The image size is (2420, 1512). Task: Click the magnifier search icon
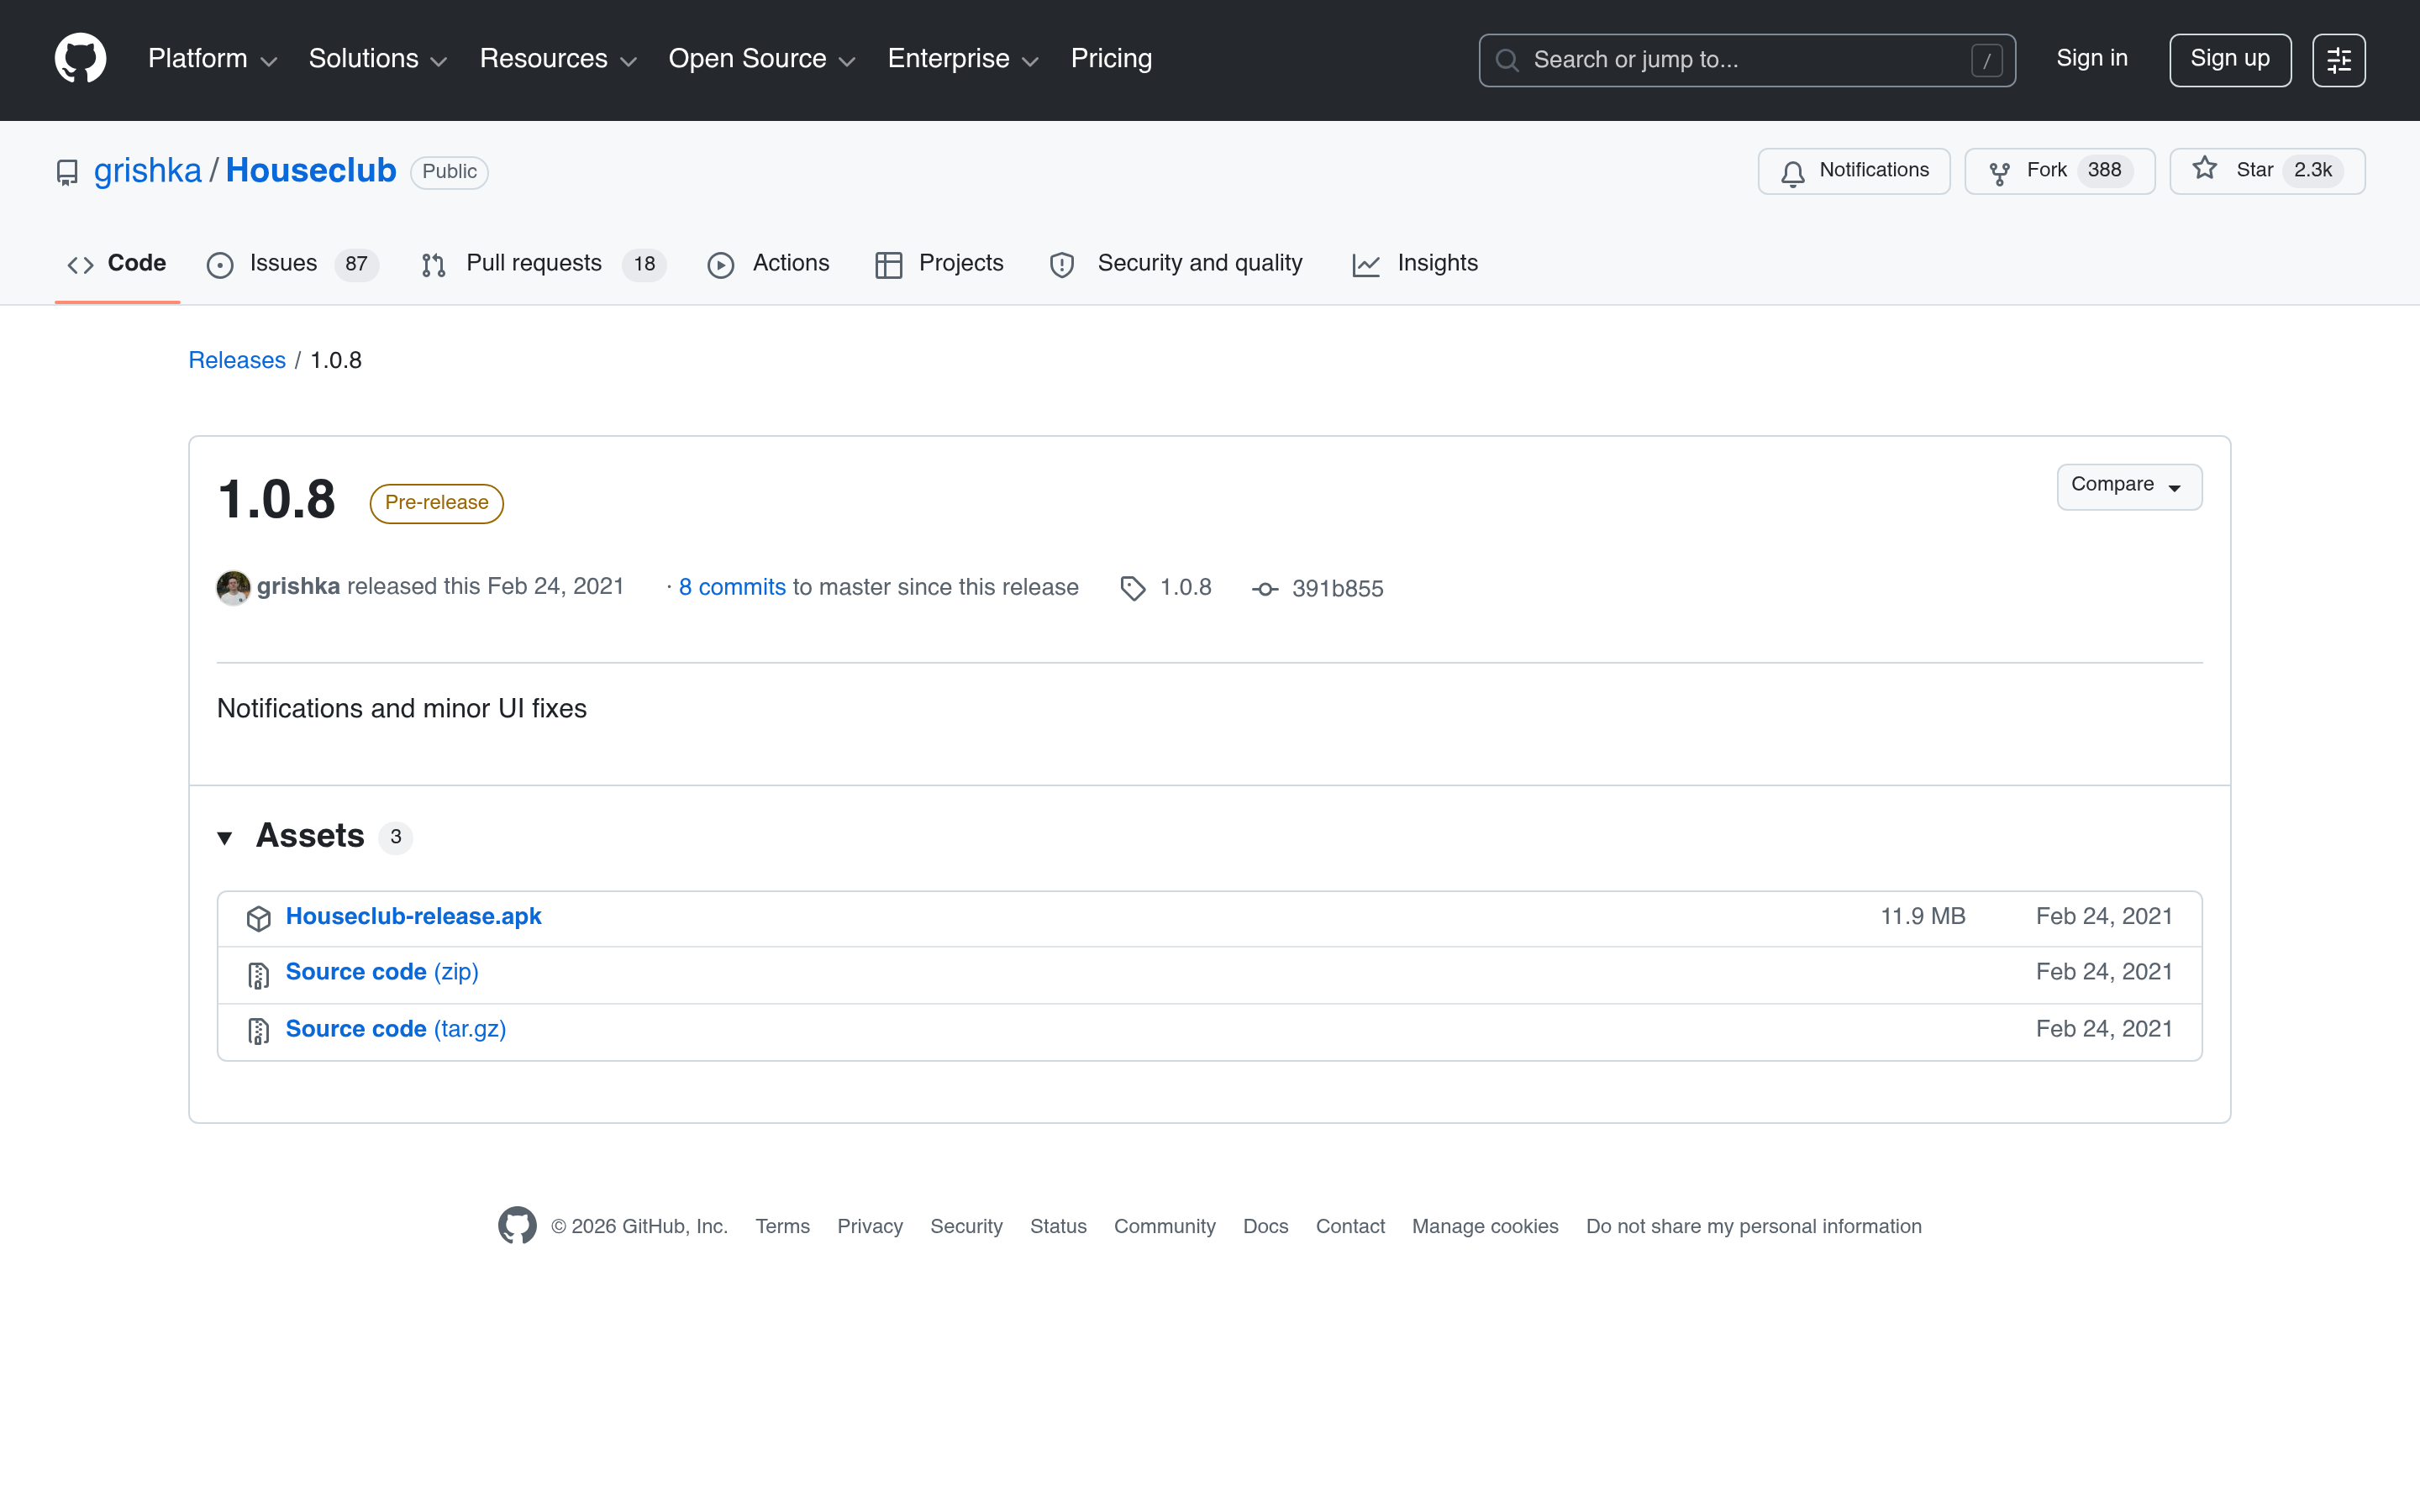[x=1507, y=60]
